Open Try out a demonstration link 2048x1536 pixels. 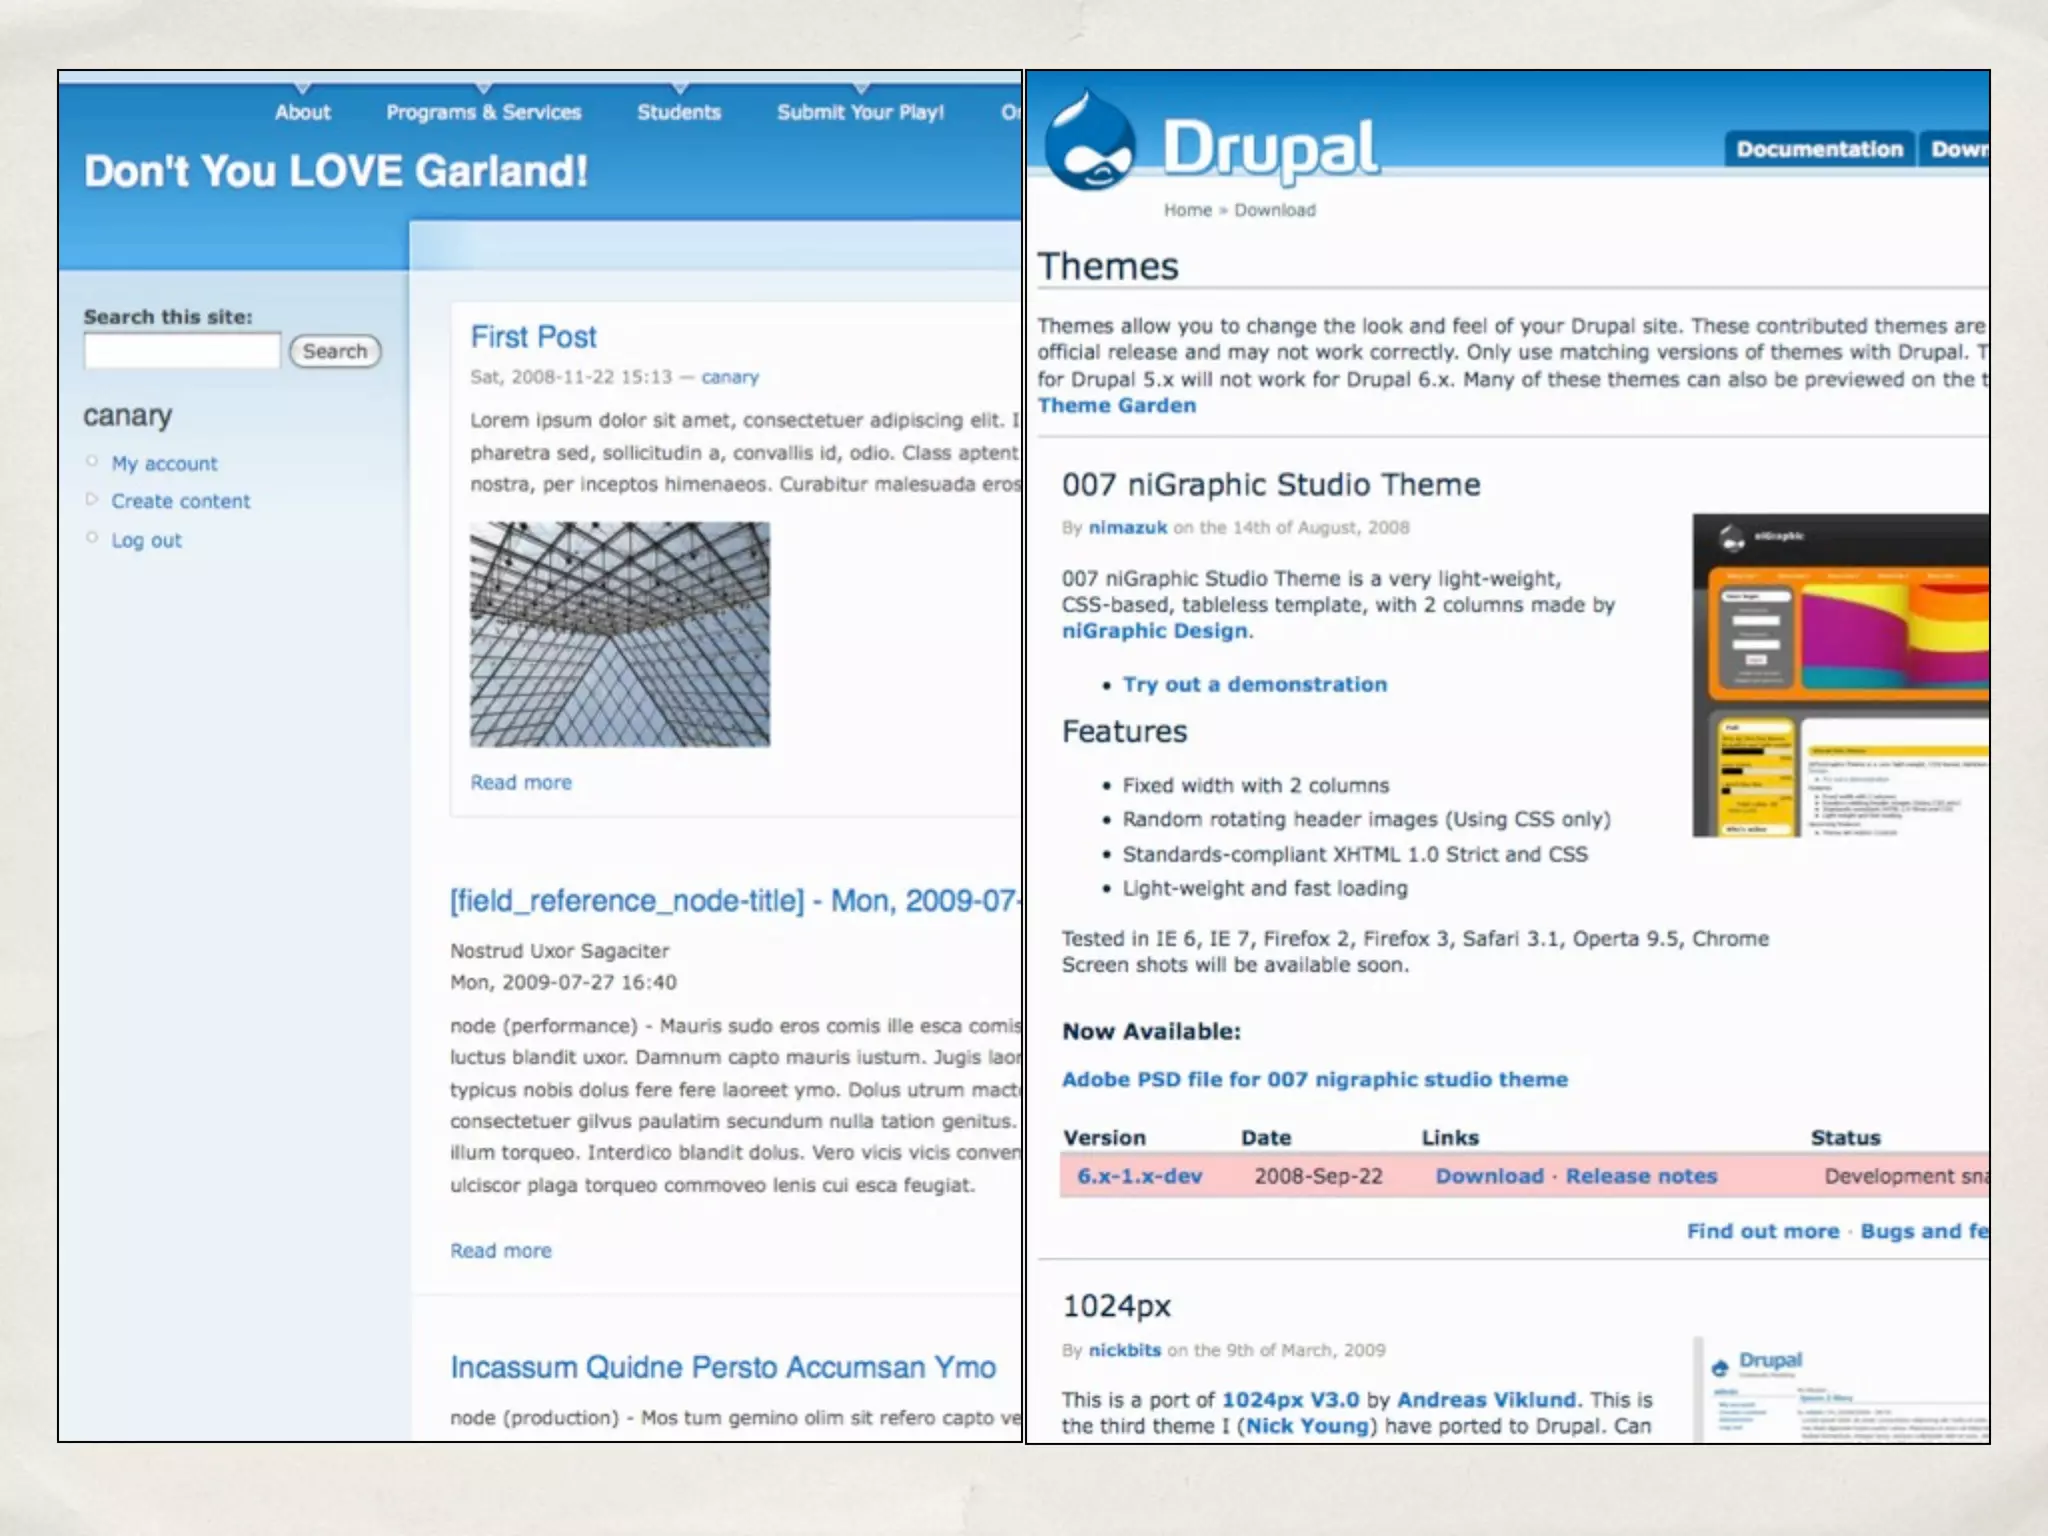1254,684
